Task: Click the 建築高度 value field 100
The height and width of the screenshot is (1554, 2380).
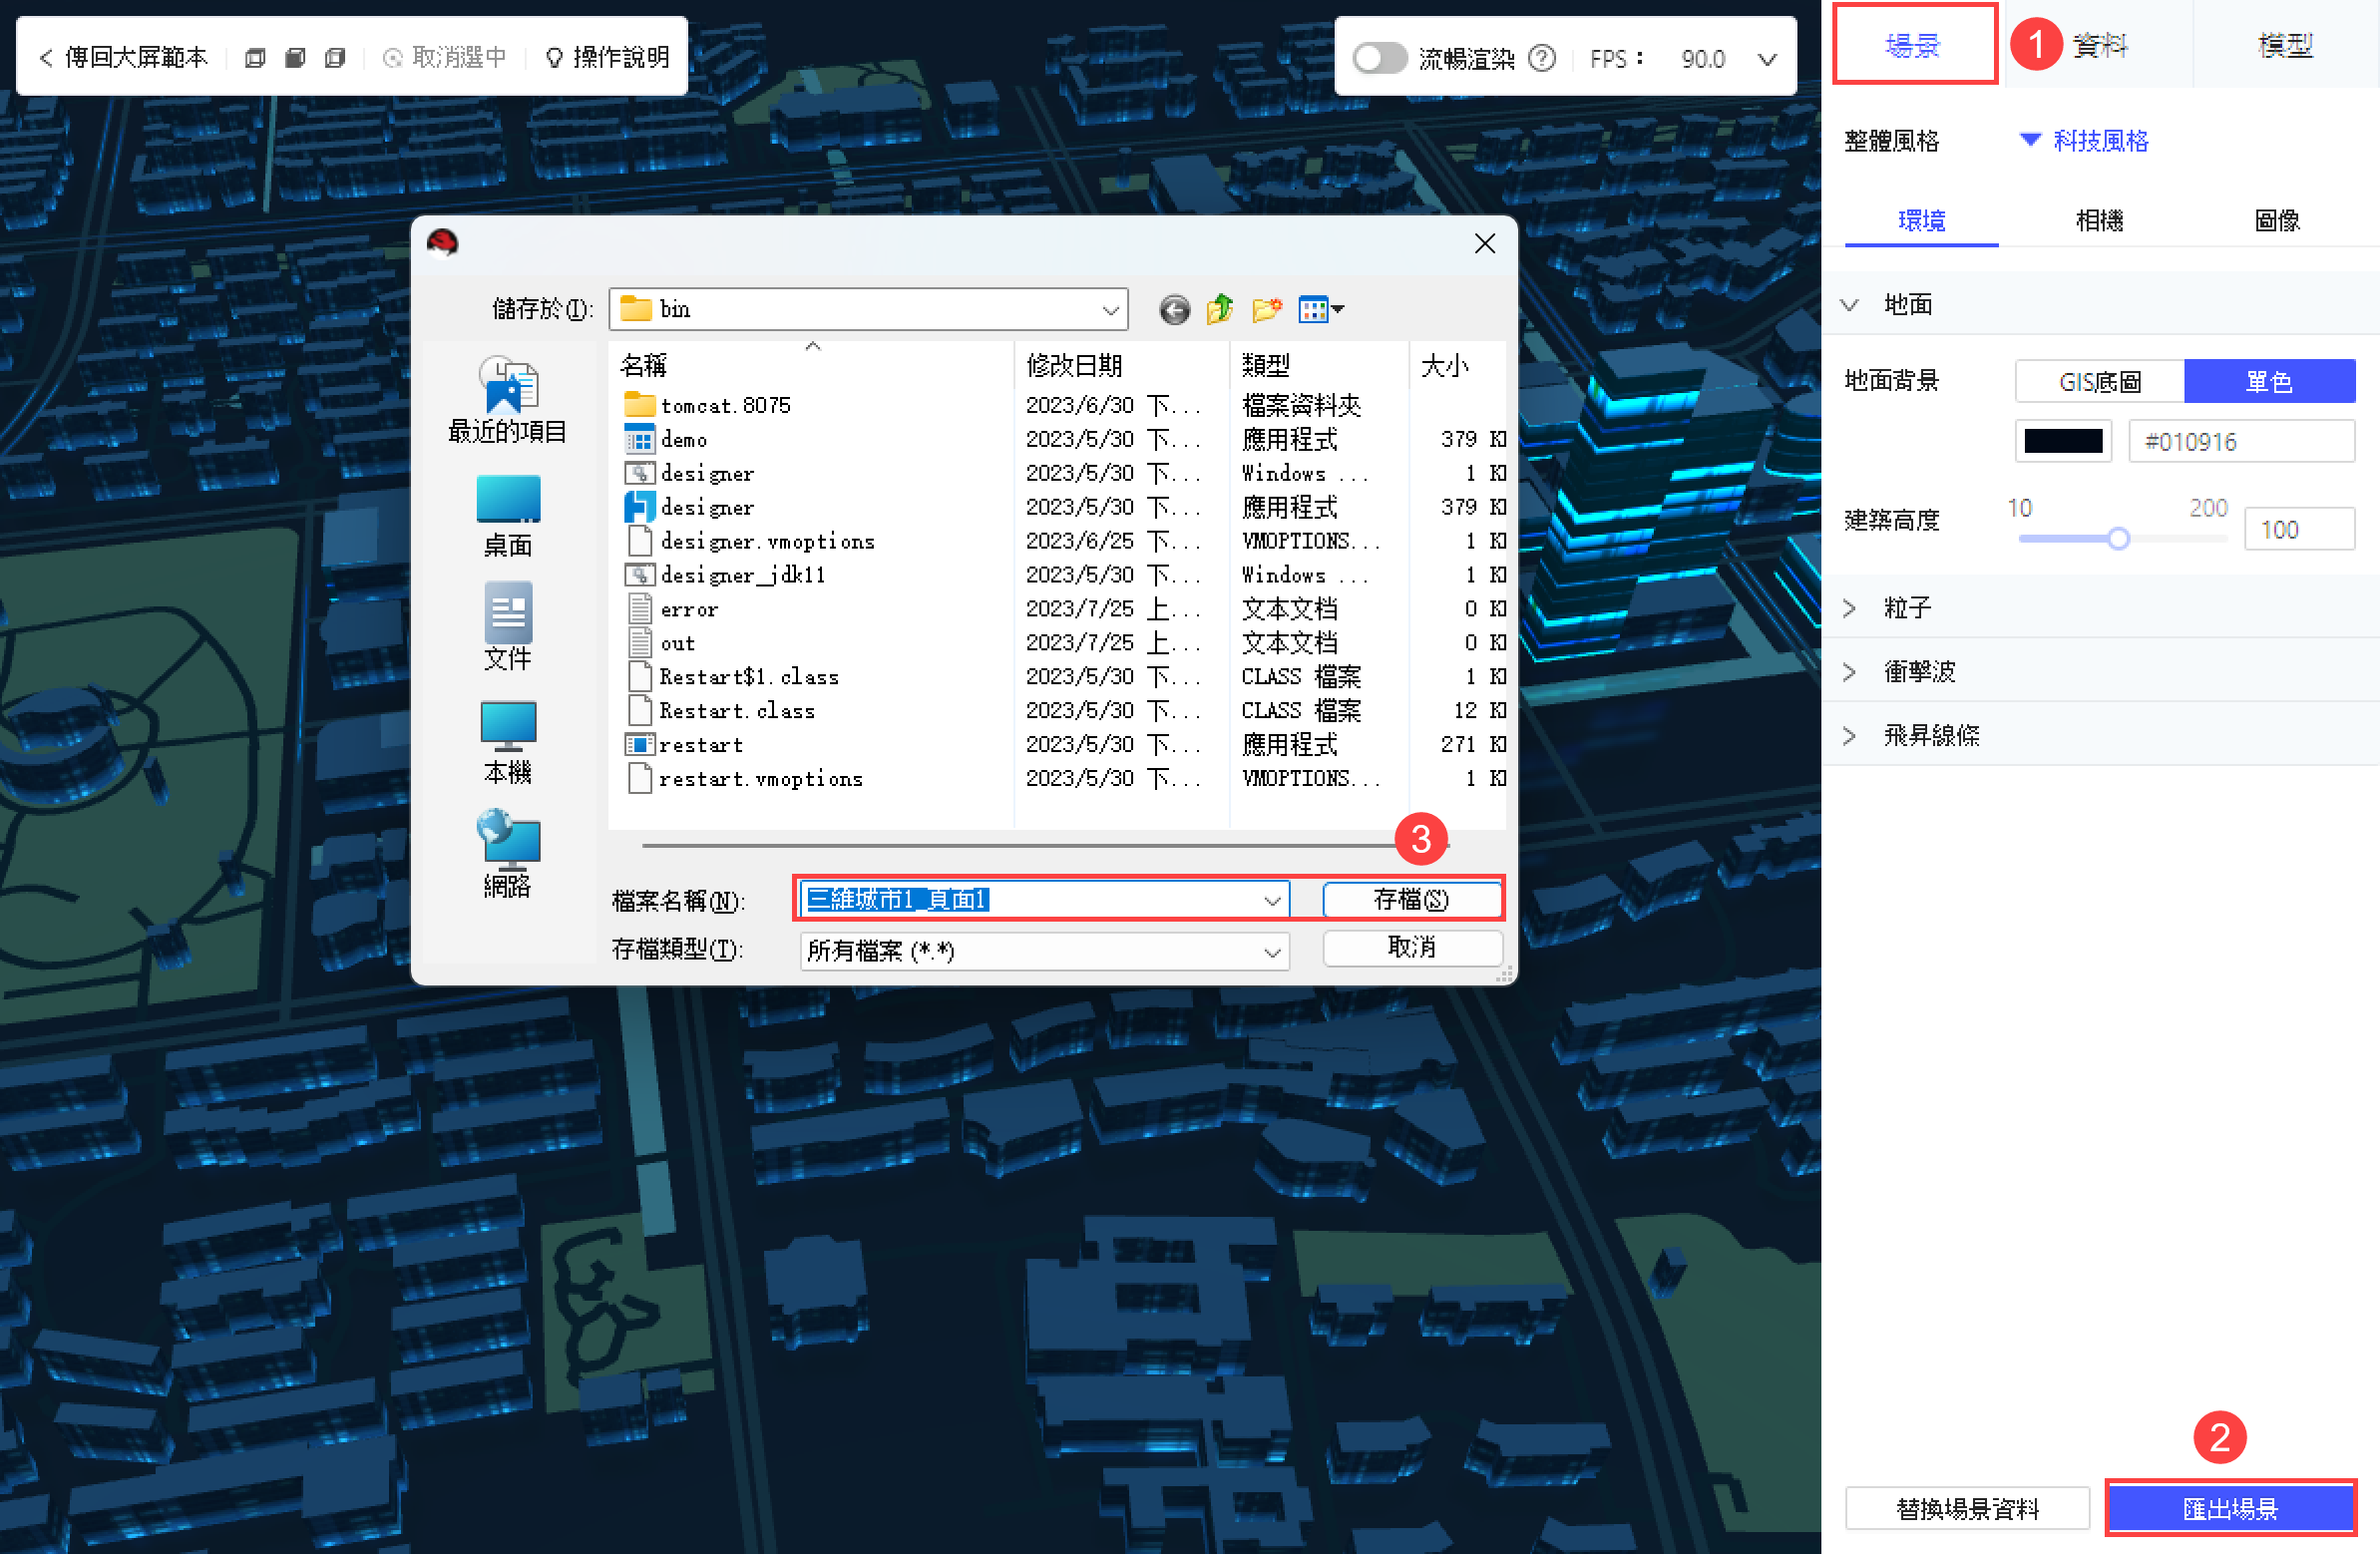Action: [x=2299, y=530]
